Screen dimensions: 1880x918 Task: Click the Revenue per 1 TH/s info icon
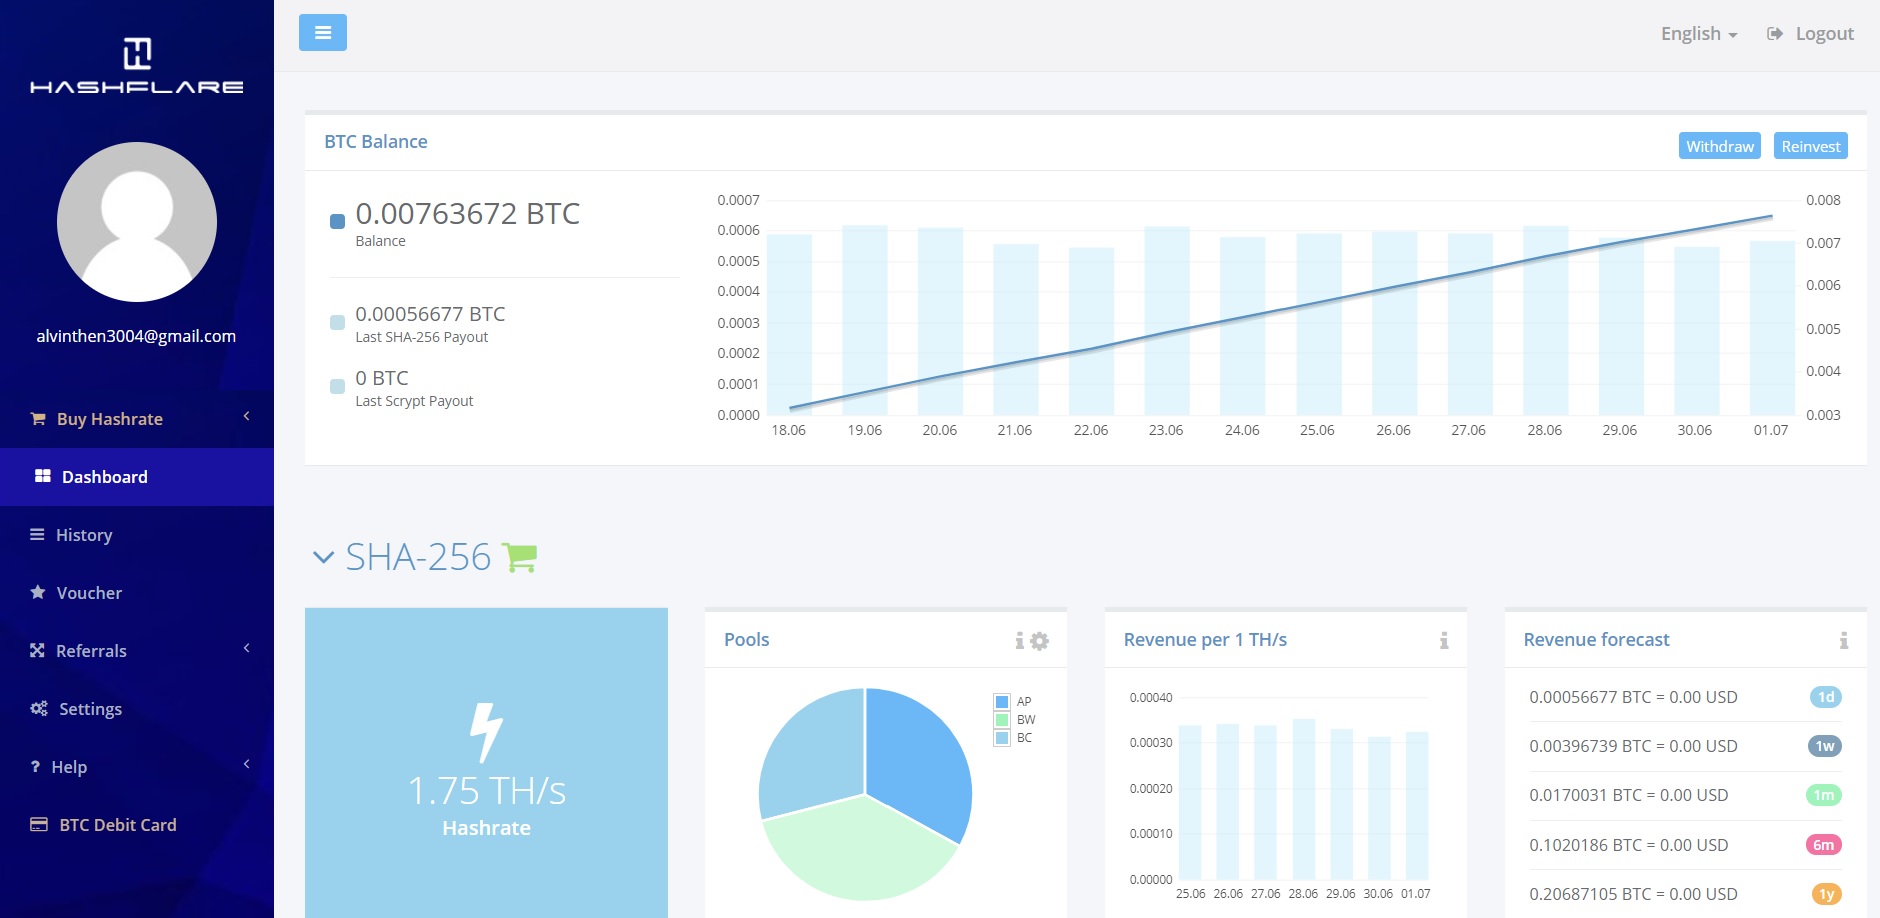[1444, 641]
